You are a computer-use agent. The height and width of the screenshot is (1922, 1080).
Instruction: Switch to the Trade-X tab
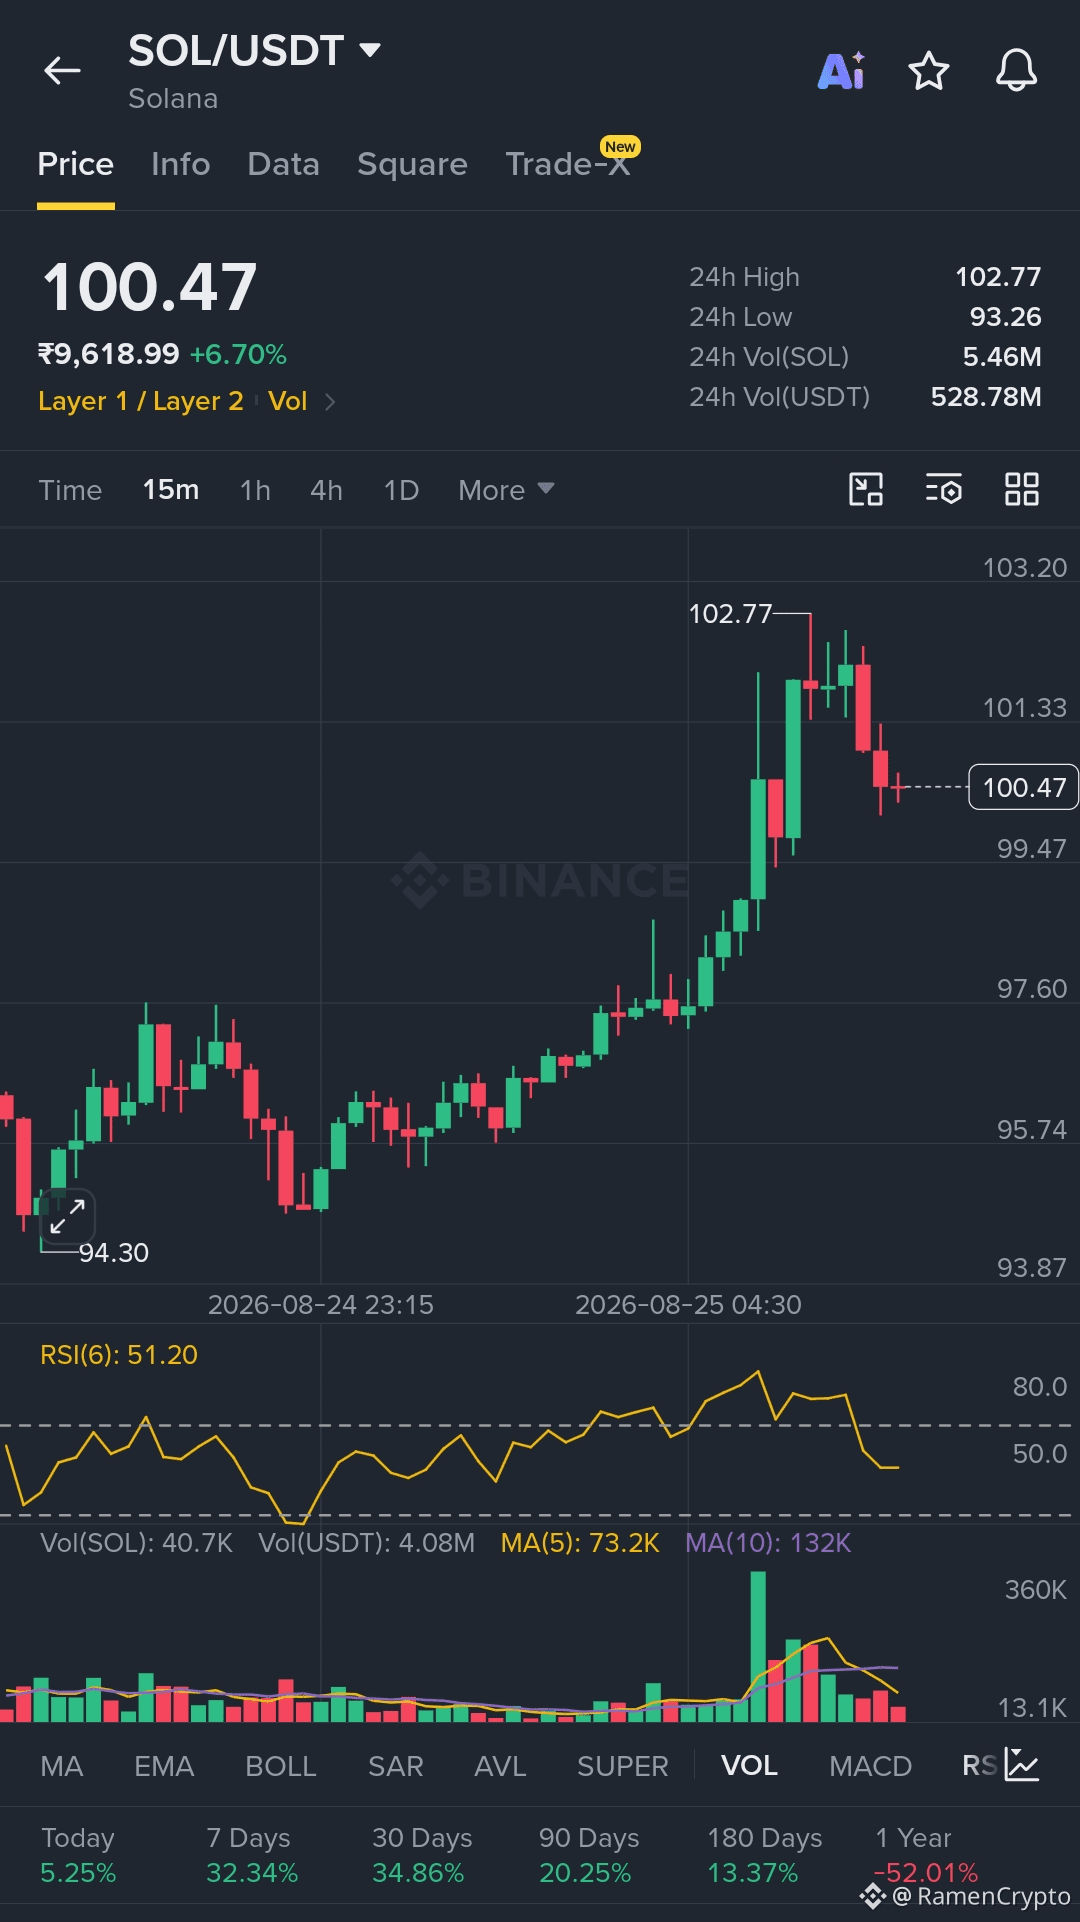tap(568, 164)
